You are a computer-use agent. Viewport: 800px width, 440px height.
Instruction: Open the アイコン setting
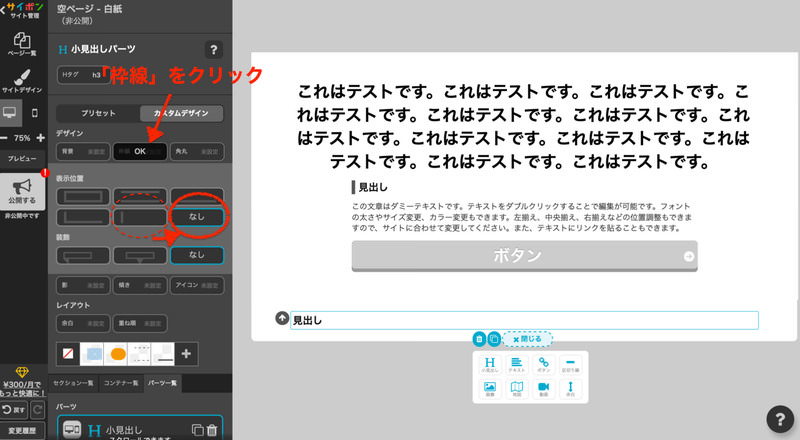(197, 285)
